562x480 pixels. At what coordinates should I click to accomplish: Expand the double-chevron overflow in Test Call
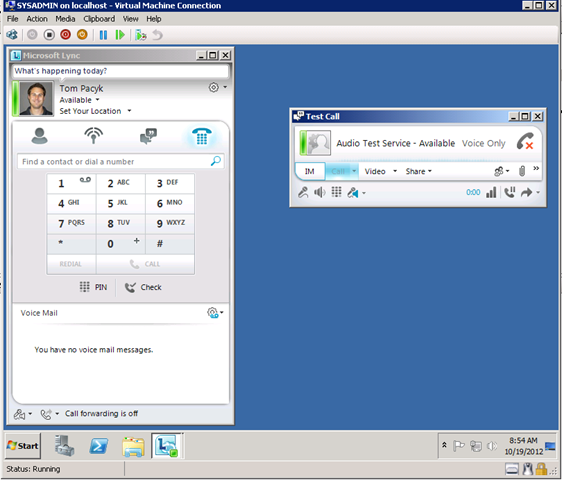536,168
